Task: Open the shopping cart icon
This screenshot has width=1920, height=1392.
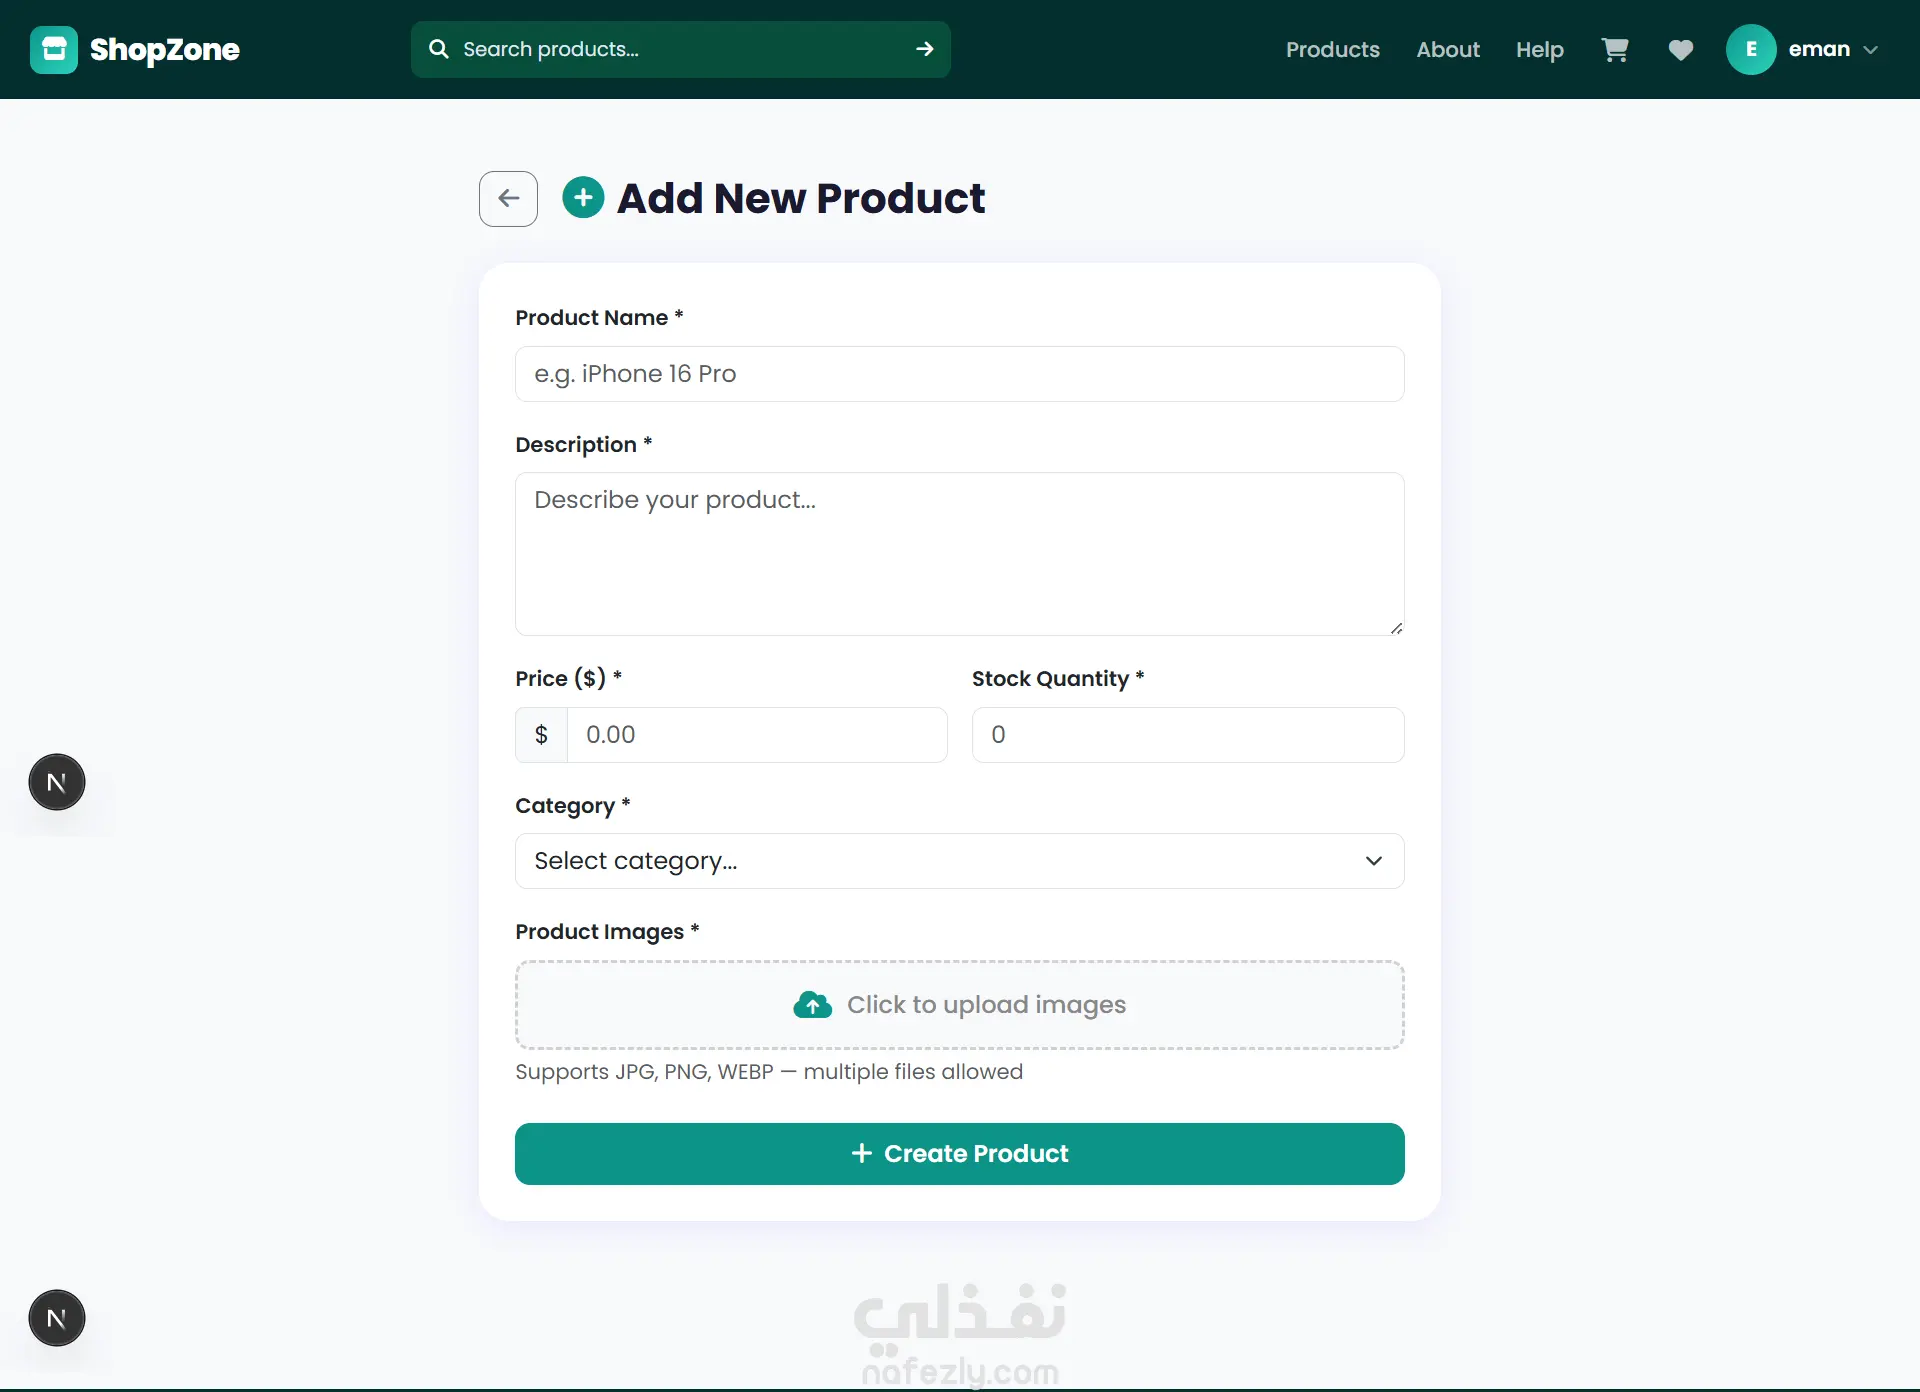Action: [x=1615, y=49]
